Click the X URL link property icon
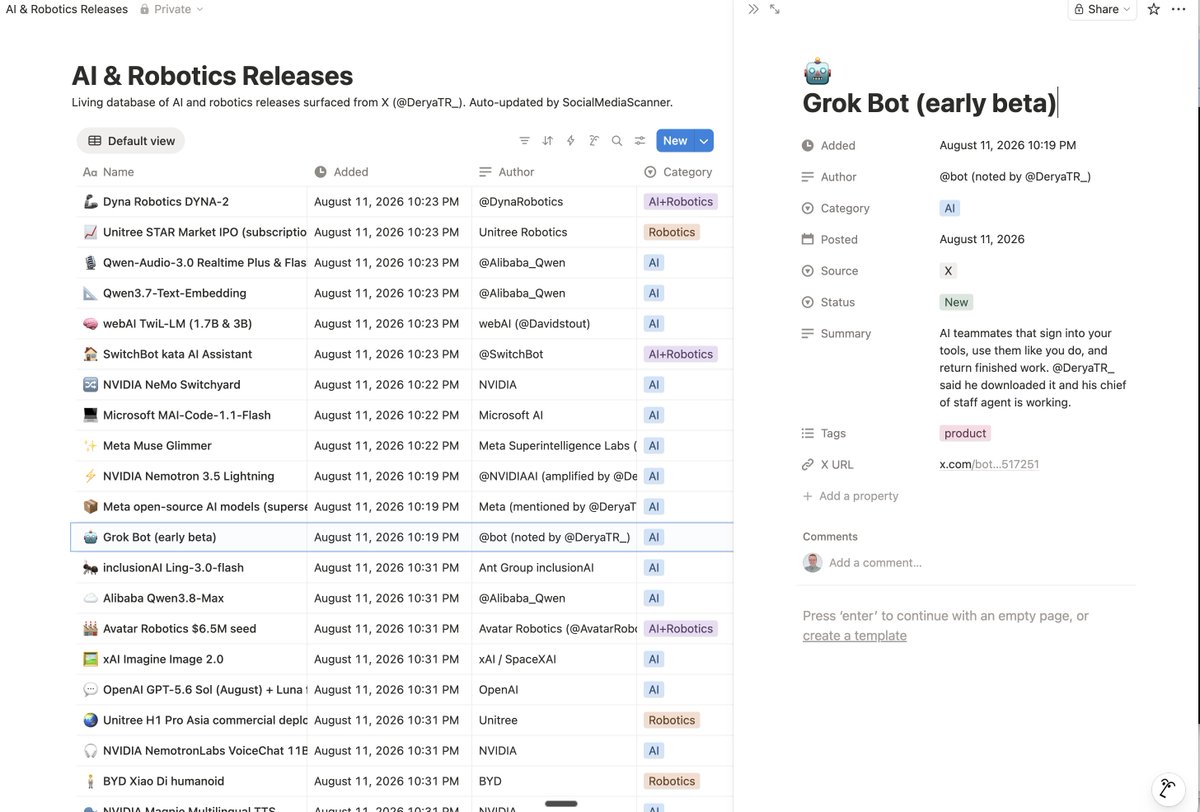This screenshot has width=1200, height=812. point(808,464)
